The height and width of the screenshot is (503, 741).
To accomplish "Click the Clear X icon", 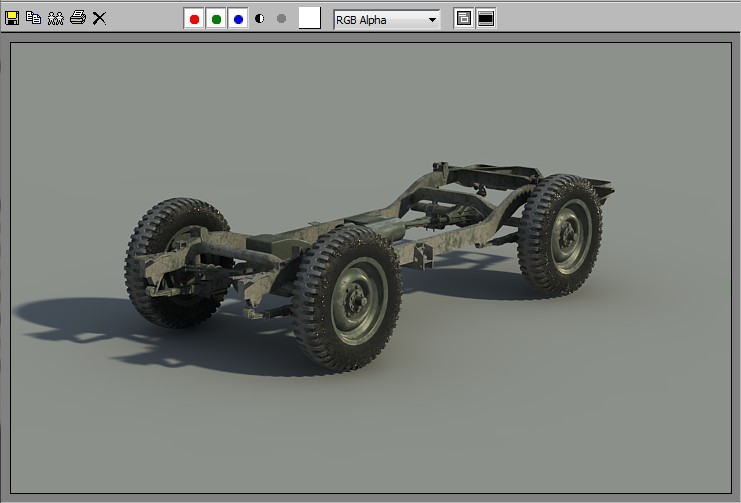I will click(99, 18).
